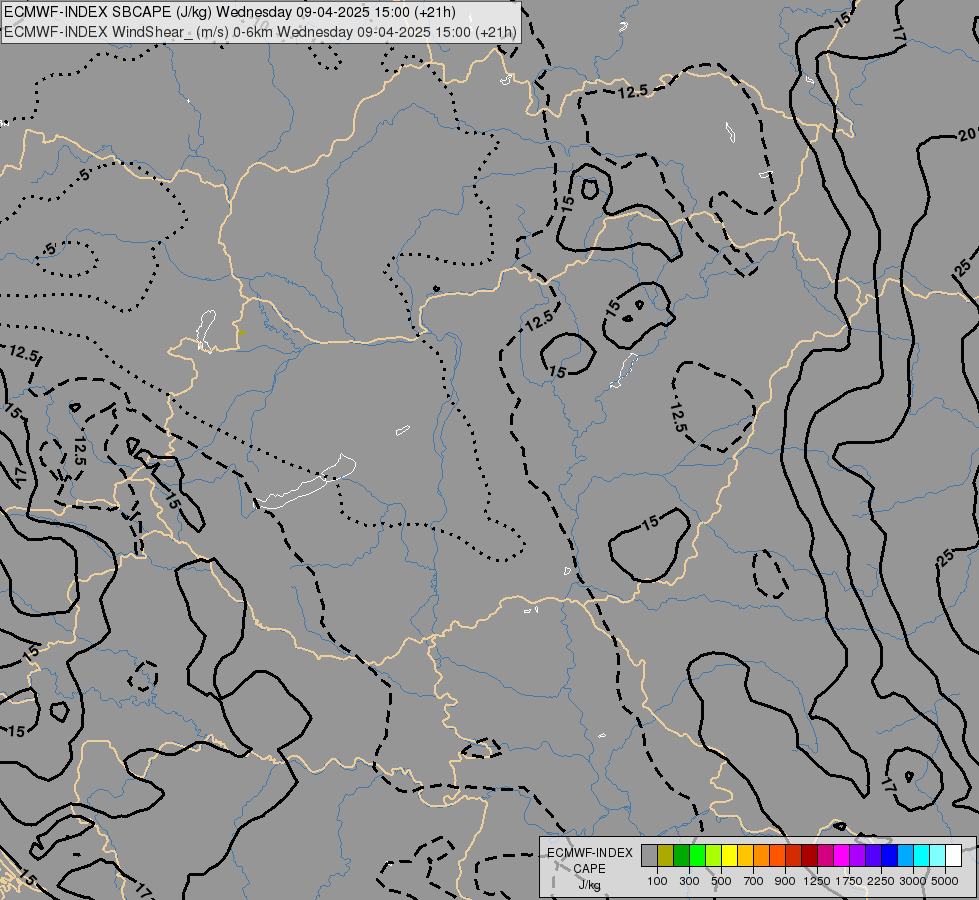The width and height of the screenshot is (979, 900).
Task: Click the ECMWF-INDEX label in legend
Action: click(590, 853)
